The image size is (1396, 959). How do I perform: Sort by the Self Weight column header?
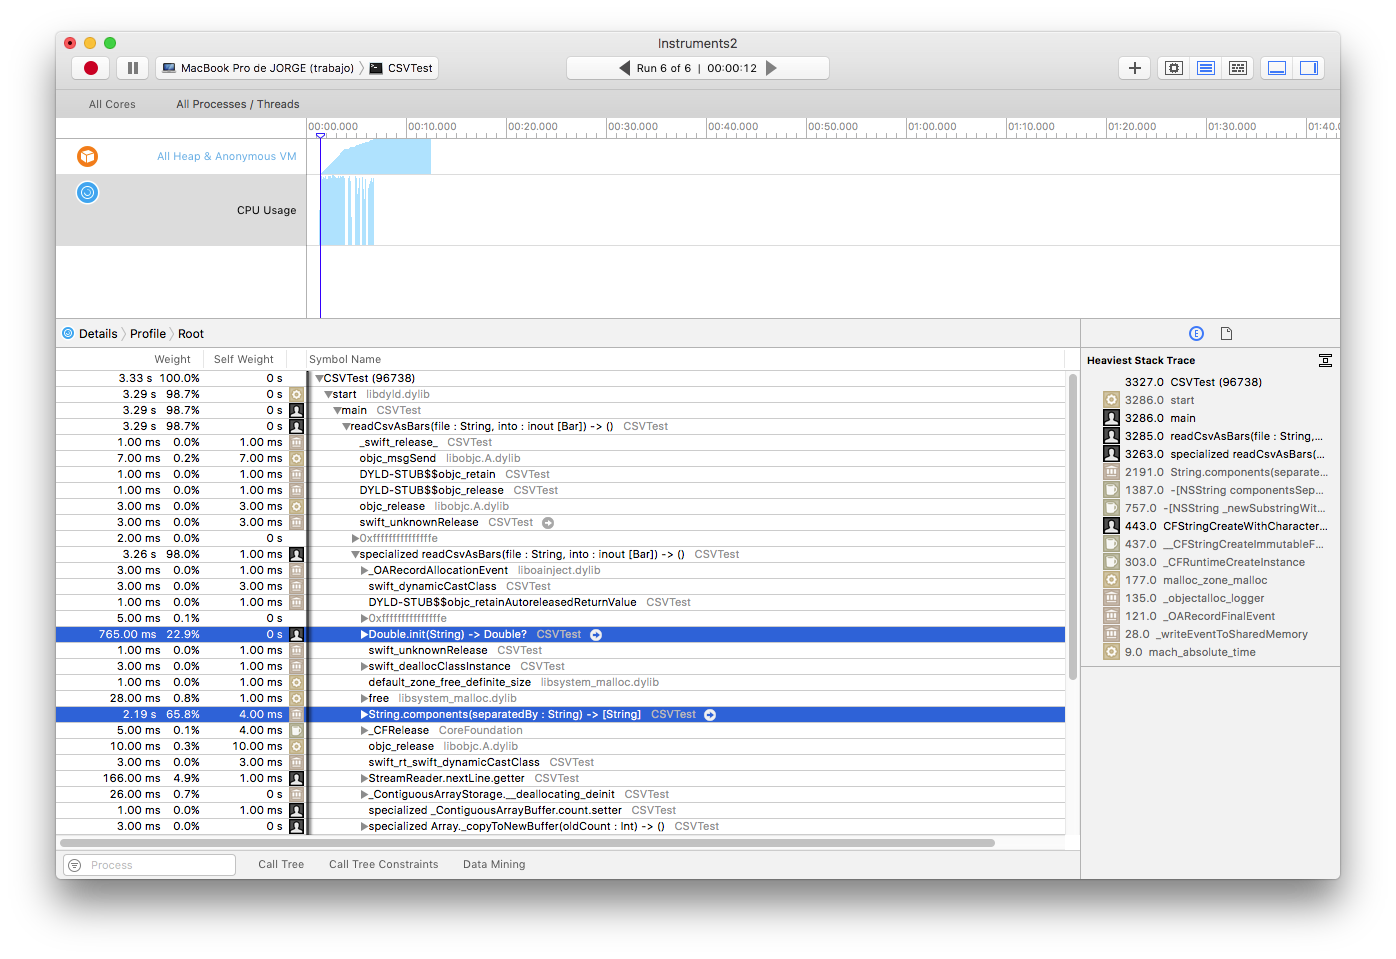point(244,359)
